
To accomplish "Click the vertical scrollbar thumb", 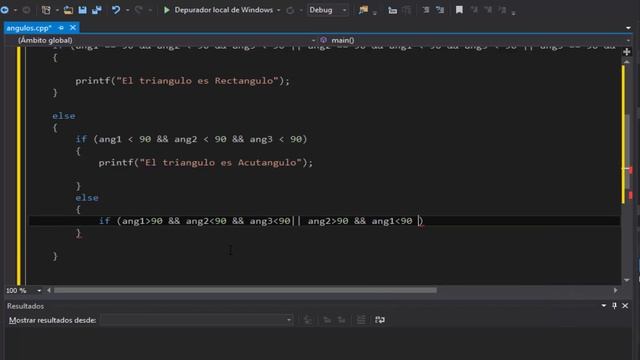I will coord(627,151).
